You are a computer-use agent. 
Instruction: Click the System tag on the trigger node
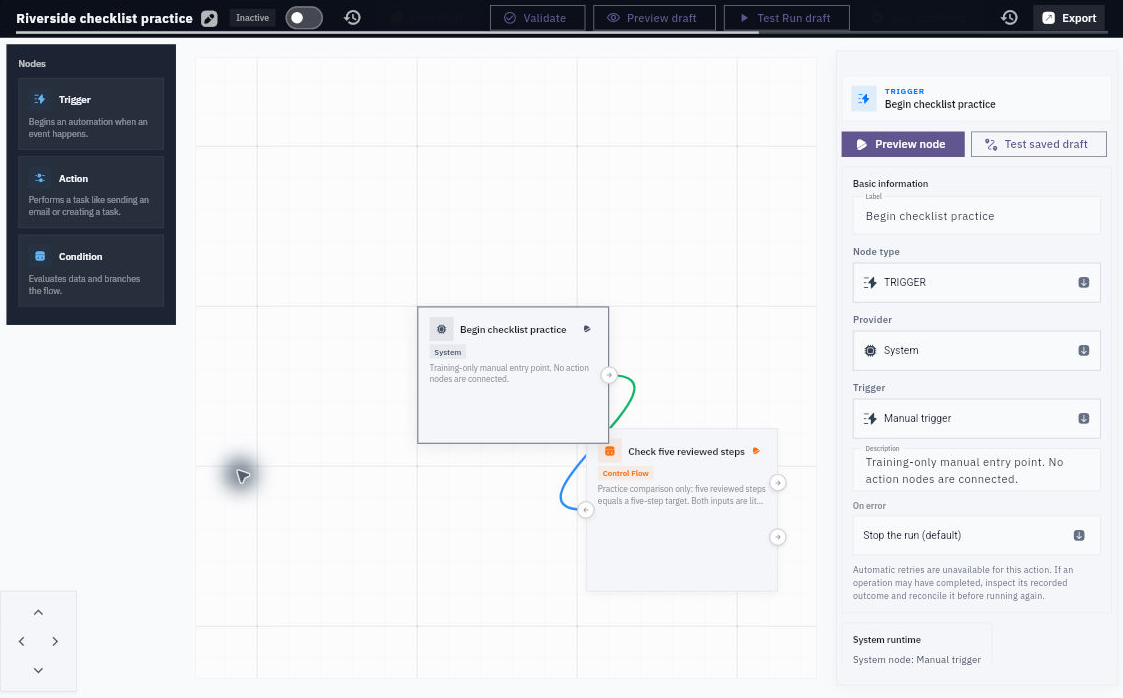448,352
